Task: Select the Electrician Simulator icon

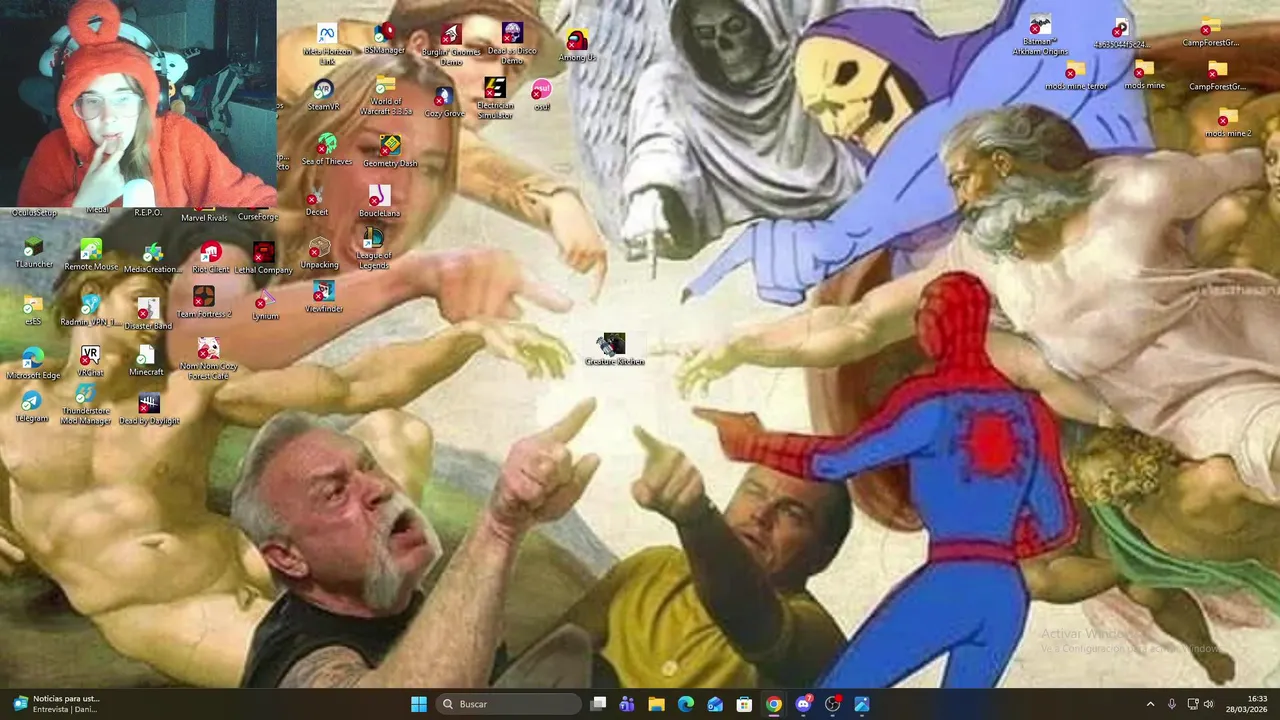Action: [x=495, y=98]
